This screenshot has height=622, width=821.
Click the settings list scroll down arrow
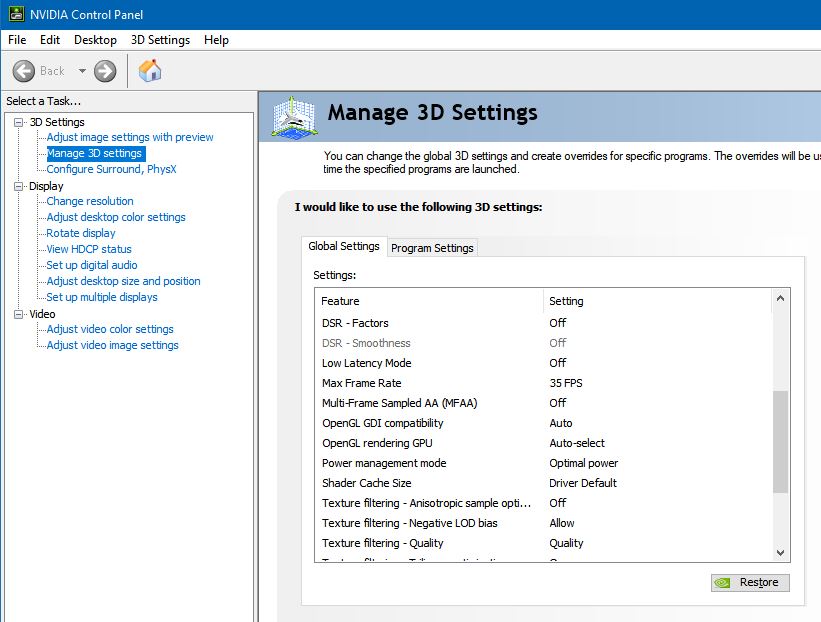click(781, 552)
